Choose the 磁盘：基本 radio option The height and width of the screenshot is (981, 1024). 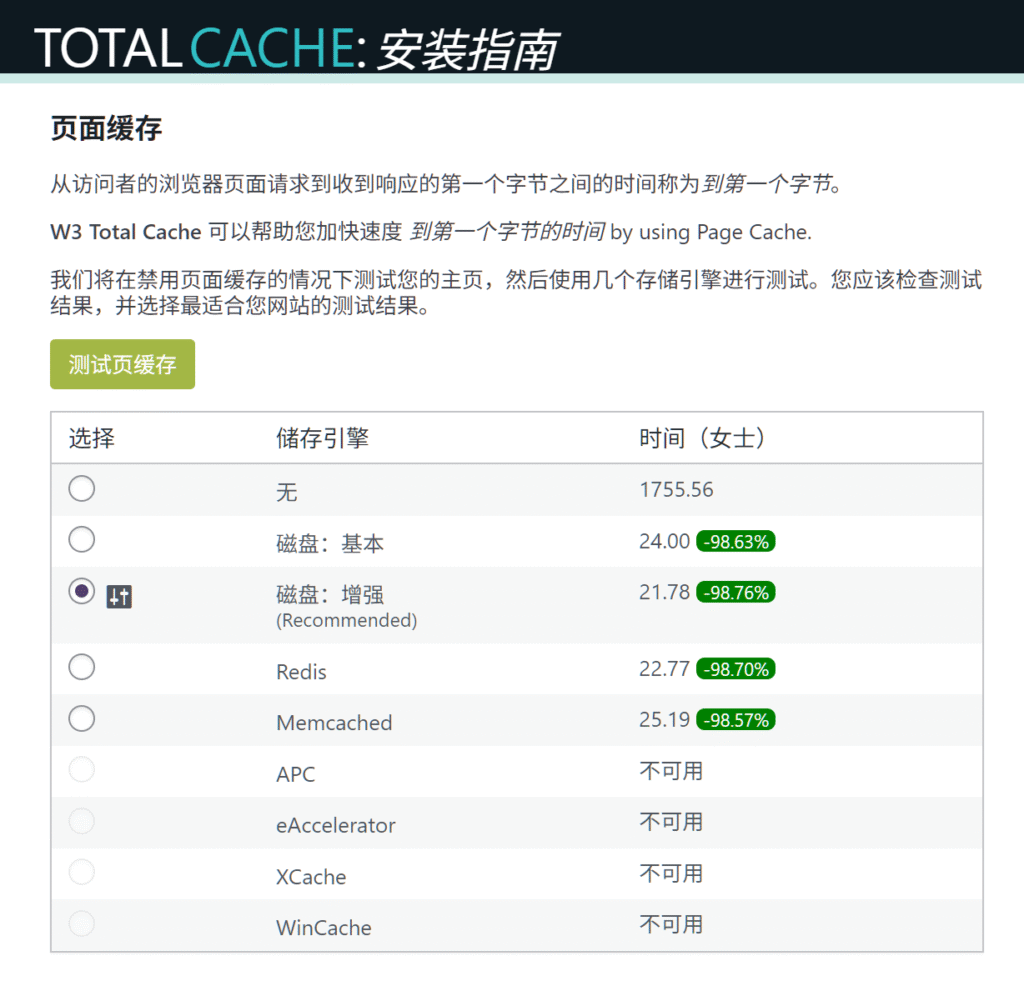click(x=82, y=540)
